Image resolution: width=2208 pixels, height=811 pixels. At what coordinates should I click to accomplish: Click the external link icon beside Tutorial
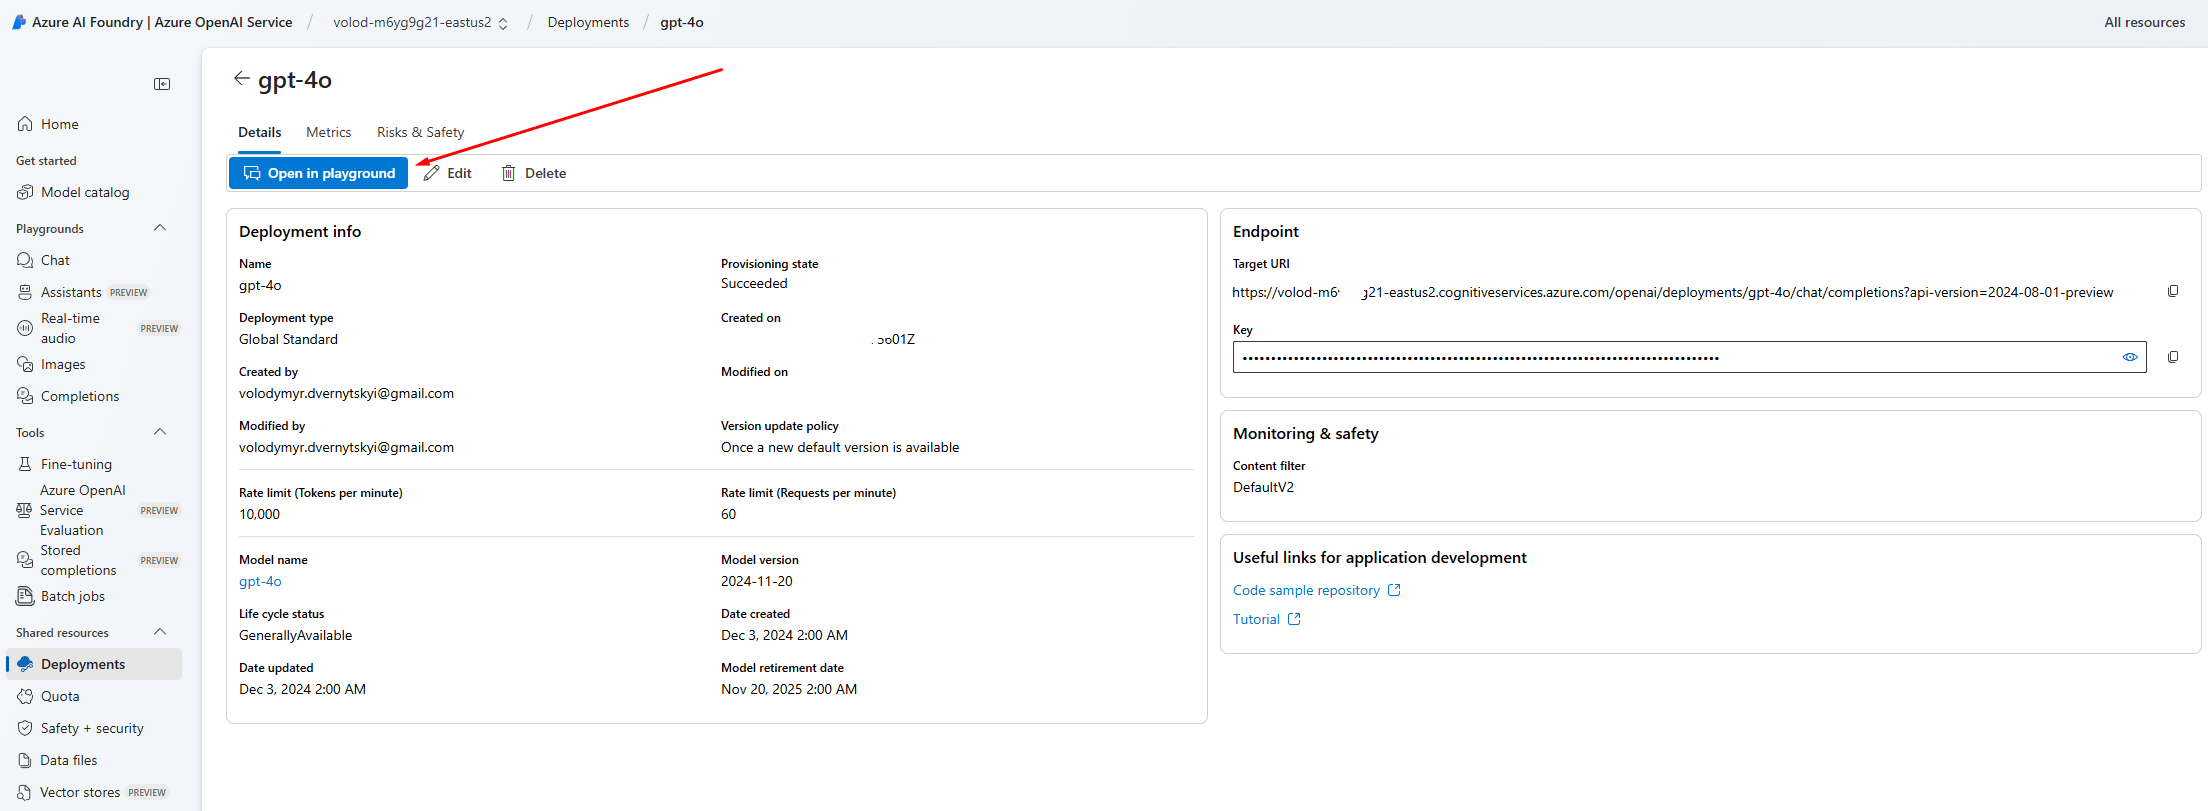[1294, 619]
